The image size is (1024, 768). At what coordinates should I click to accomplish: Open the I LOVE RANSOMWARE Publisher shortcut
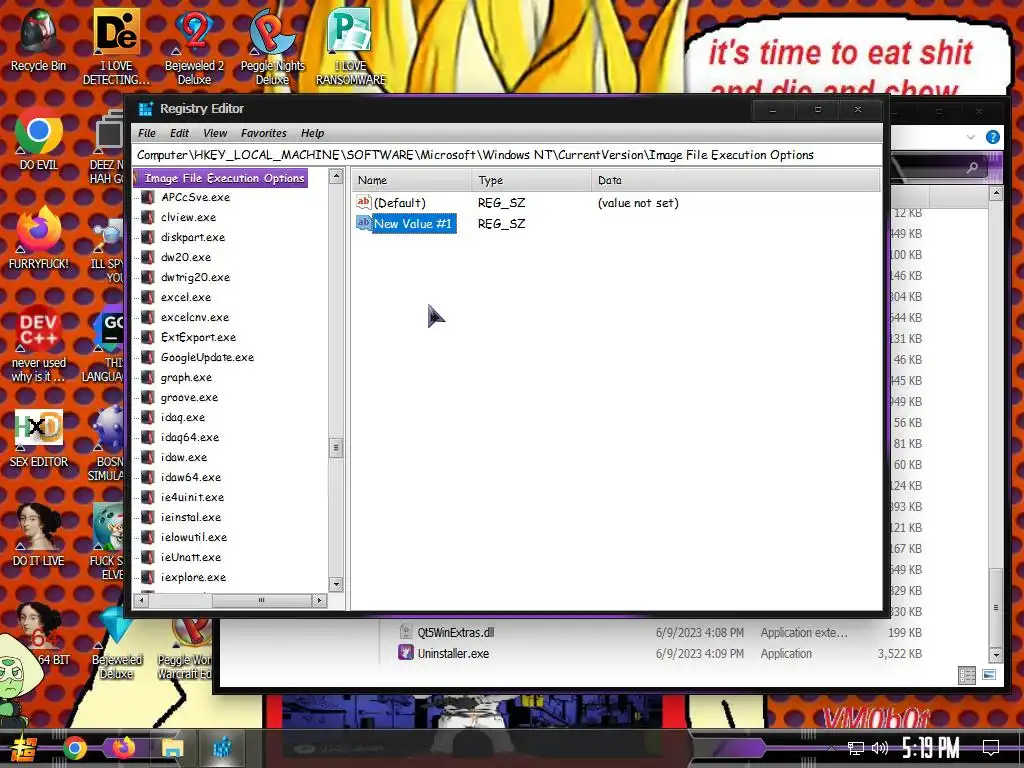pos(351,46)
